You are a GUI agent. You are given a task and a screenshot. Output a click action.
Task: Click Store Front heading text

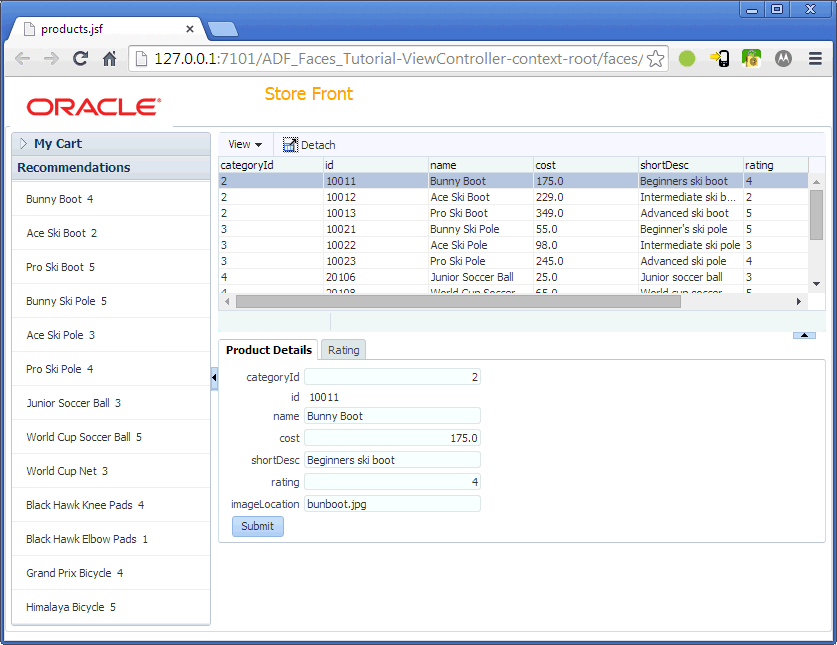tap(309, 94)
